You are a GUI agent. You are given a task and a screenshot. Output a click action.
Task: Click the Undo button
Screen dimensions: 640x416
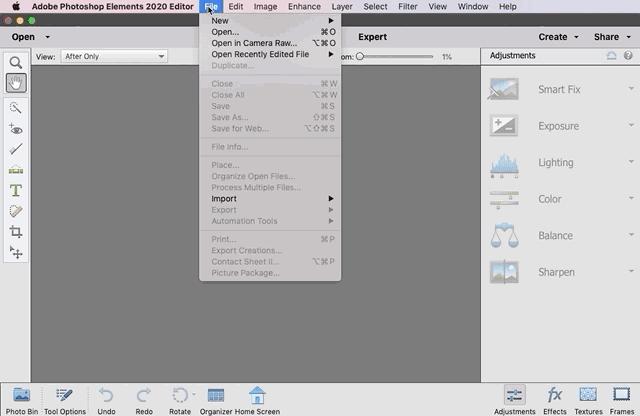[x=106, y=400]
